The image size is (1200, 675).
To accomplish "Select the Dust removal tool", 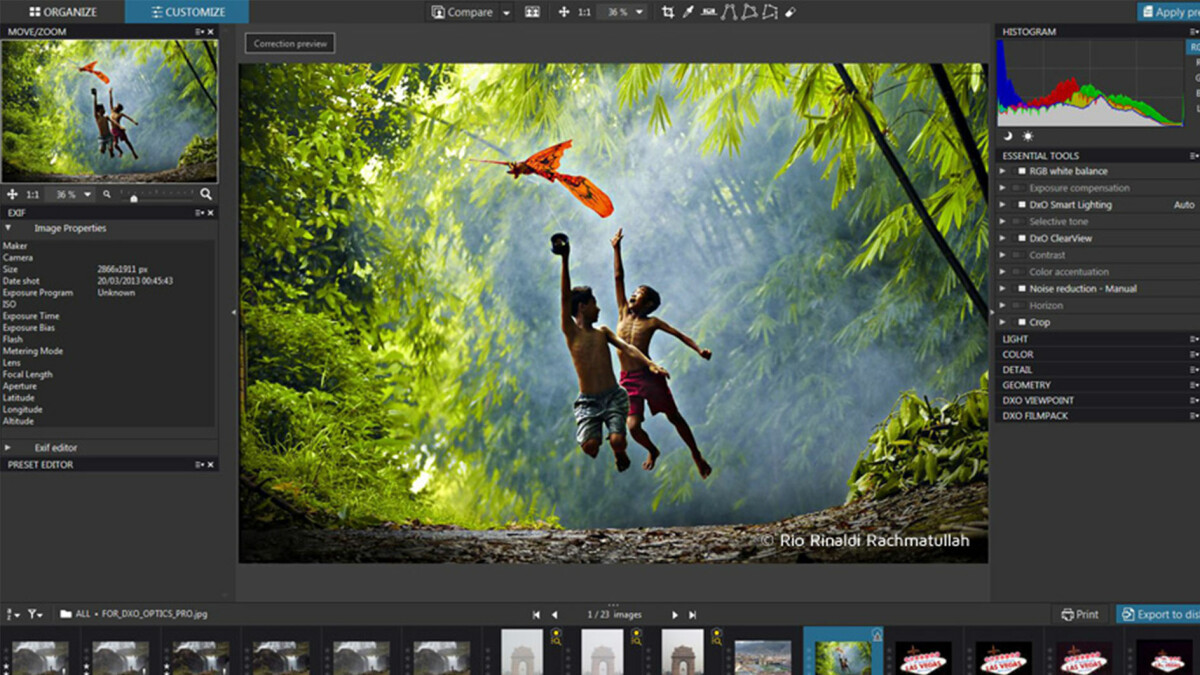I will (x=789, y=11).
